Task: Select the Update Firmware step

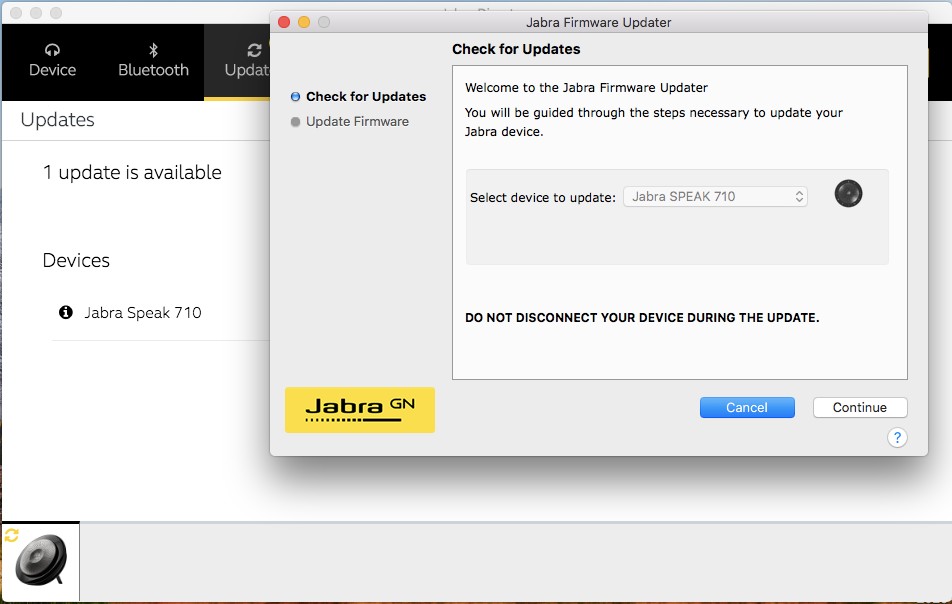Action: 350,121
